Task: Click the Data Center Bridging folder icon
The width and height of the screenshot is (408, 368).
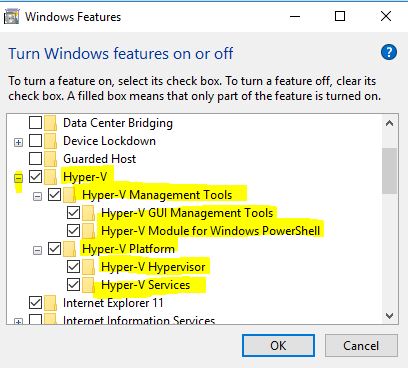Action: [x=50, y=123]
